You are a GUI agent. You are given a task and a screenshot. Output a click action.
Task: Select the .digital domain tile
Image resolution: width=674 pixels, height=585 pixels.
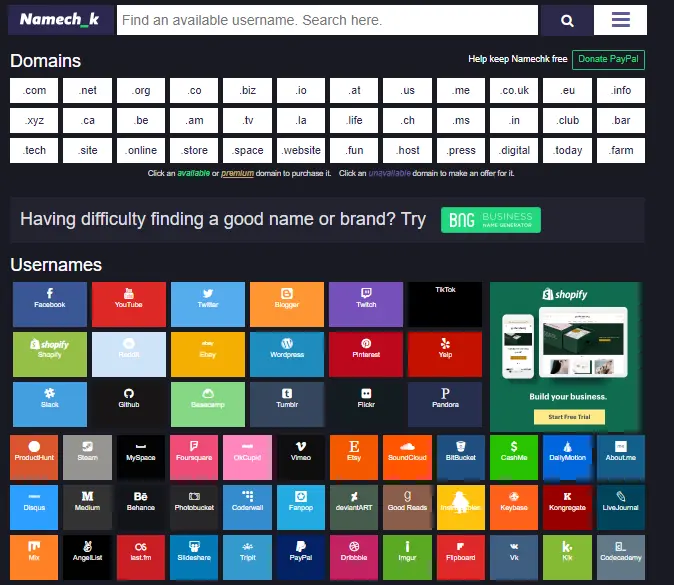(x=514, y=150)
